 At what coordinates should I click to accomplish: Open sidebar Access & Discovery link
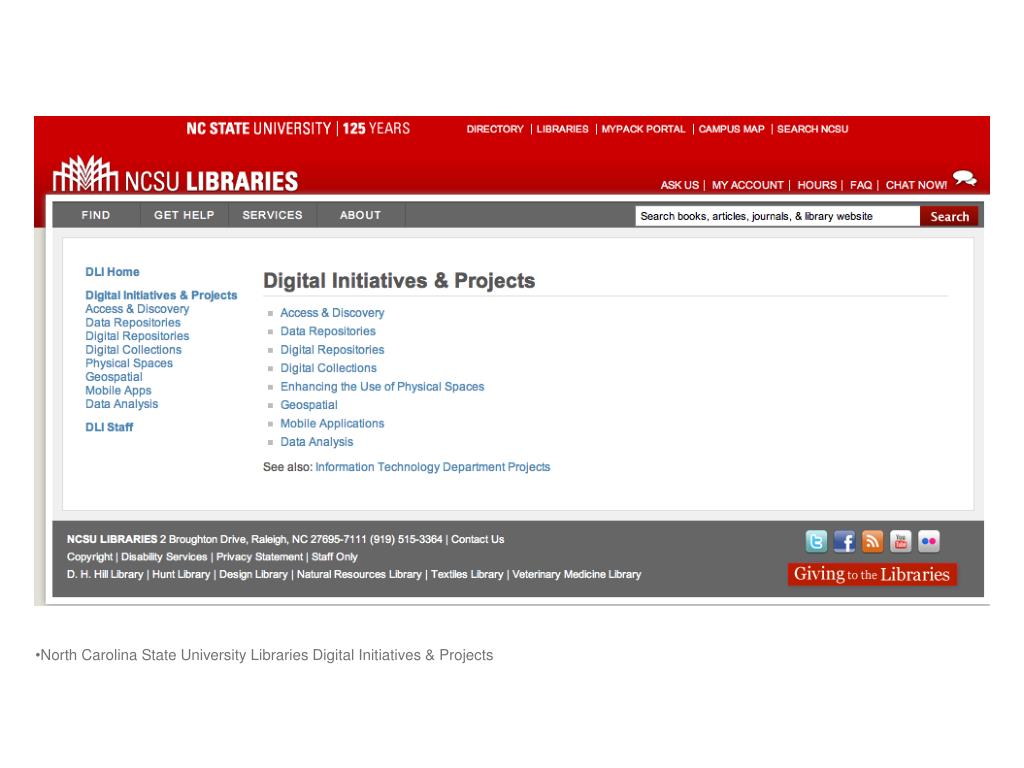(137, 309)
